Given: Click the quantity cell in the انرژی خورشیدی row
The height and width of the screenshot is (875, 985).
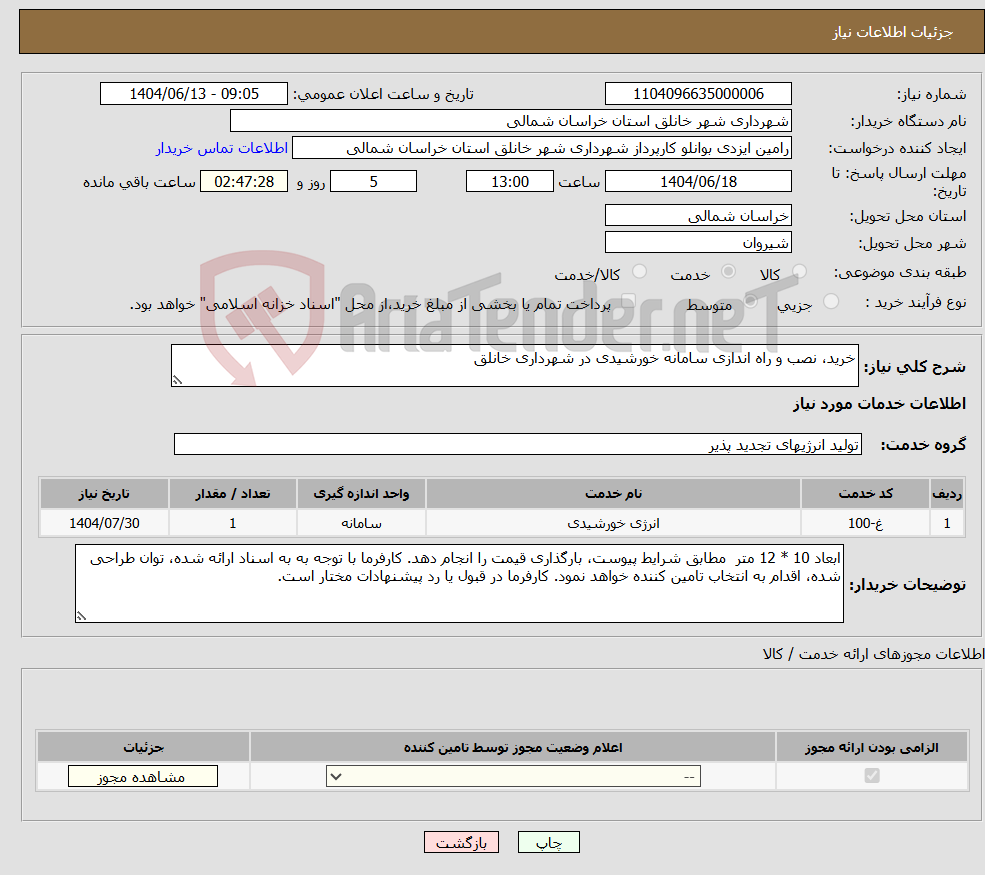Looking at the screenshot, I should (232, 523).
